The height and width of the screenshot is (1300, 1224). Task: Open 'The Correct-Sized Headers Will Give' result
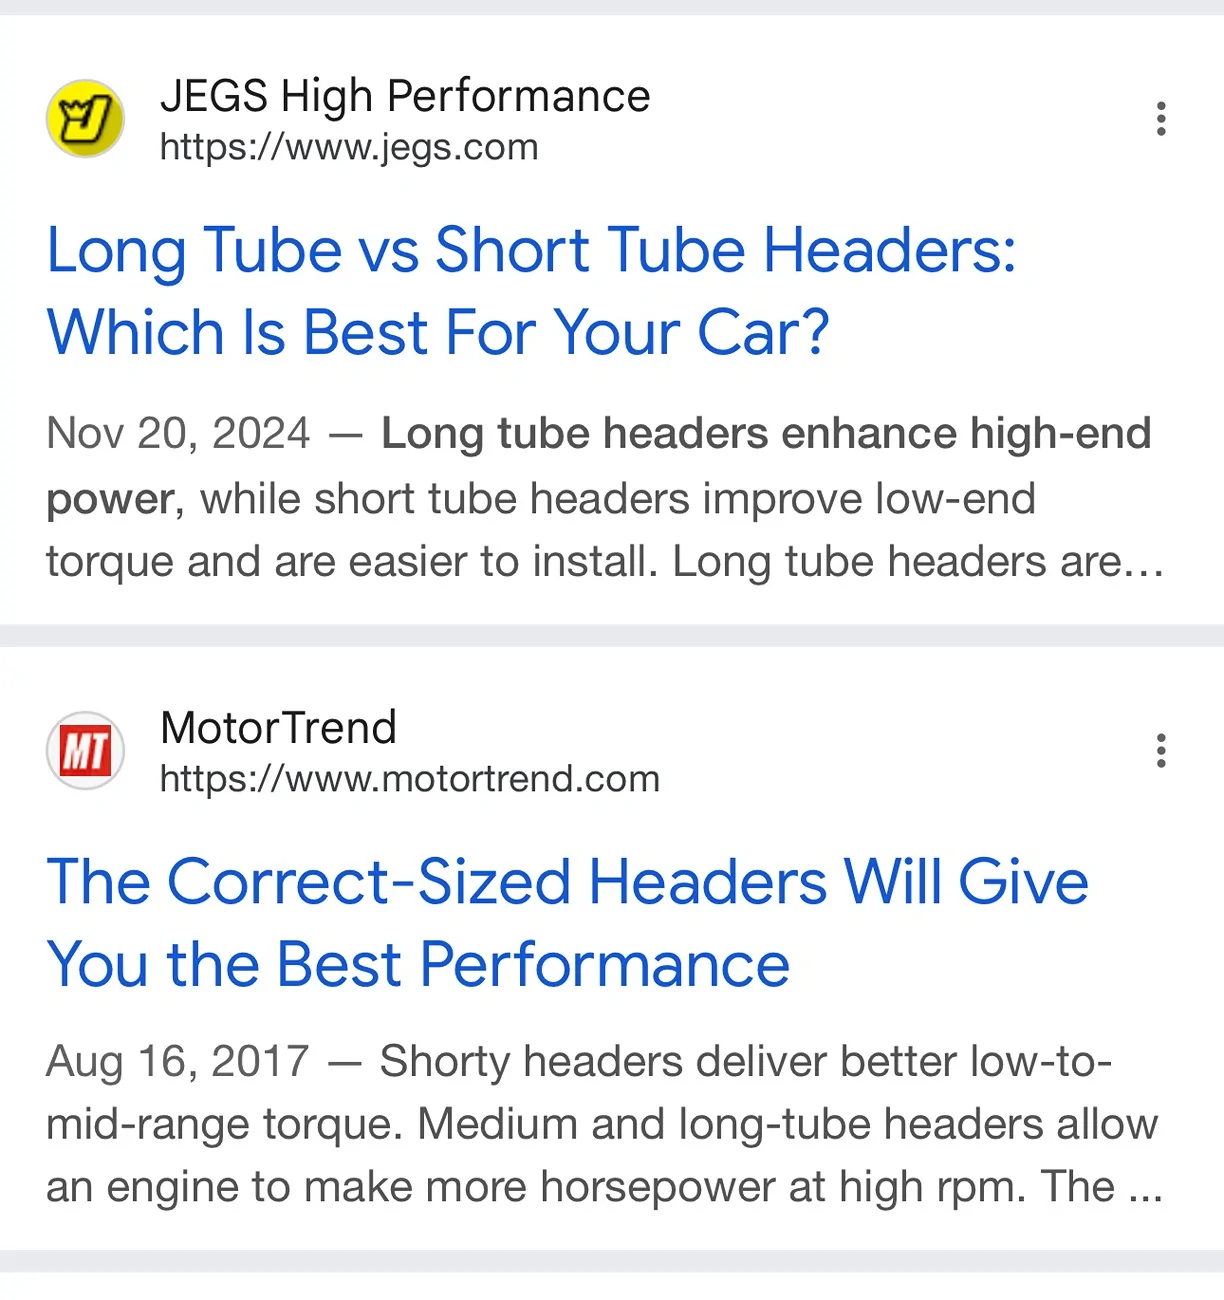567,882
